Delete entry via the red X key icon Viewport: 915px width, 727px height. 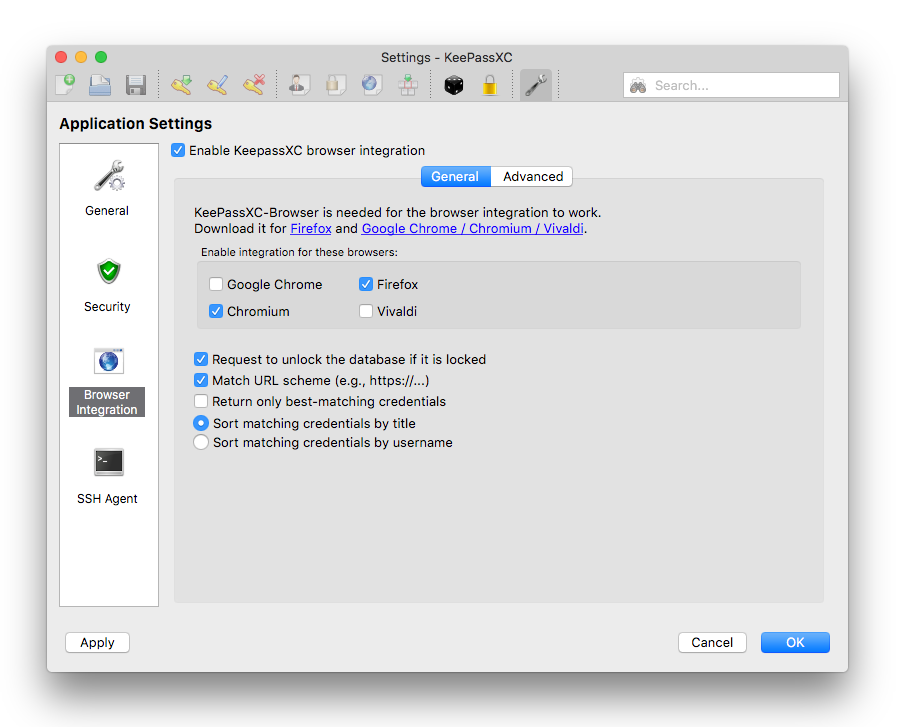[x=254, y=85]
